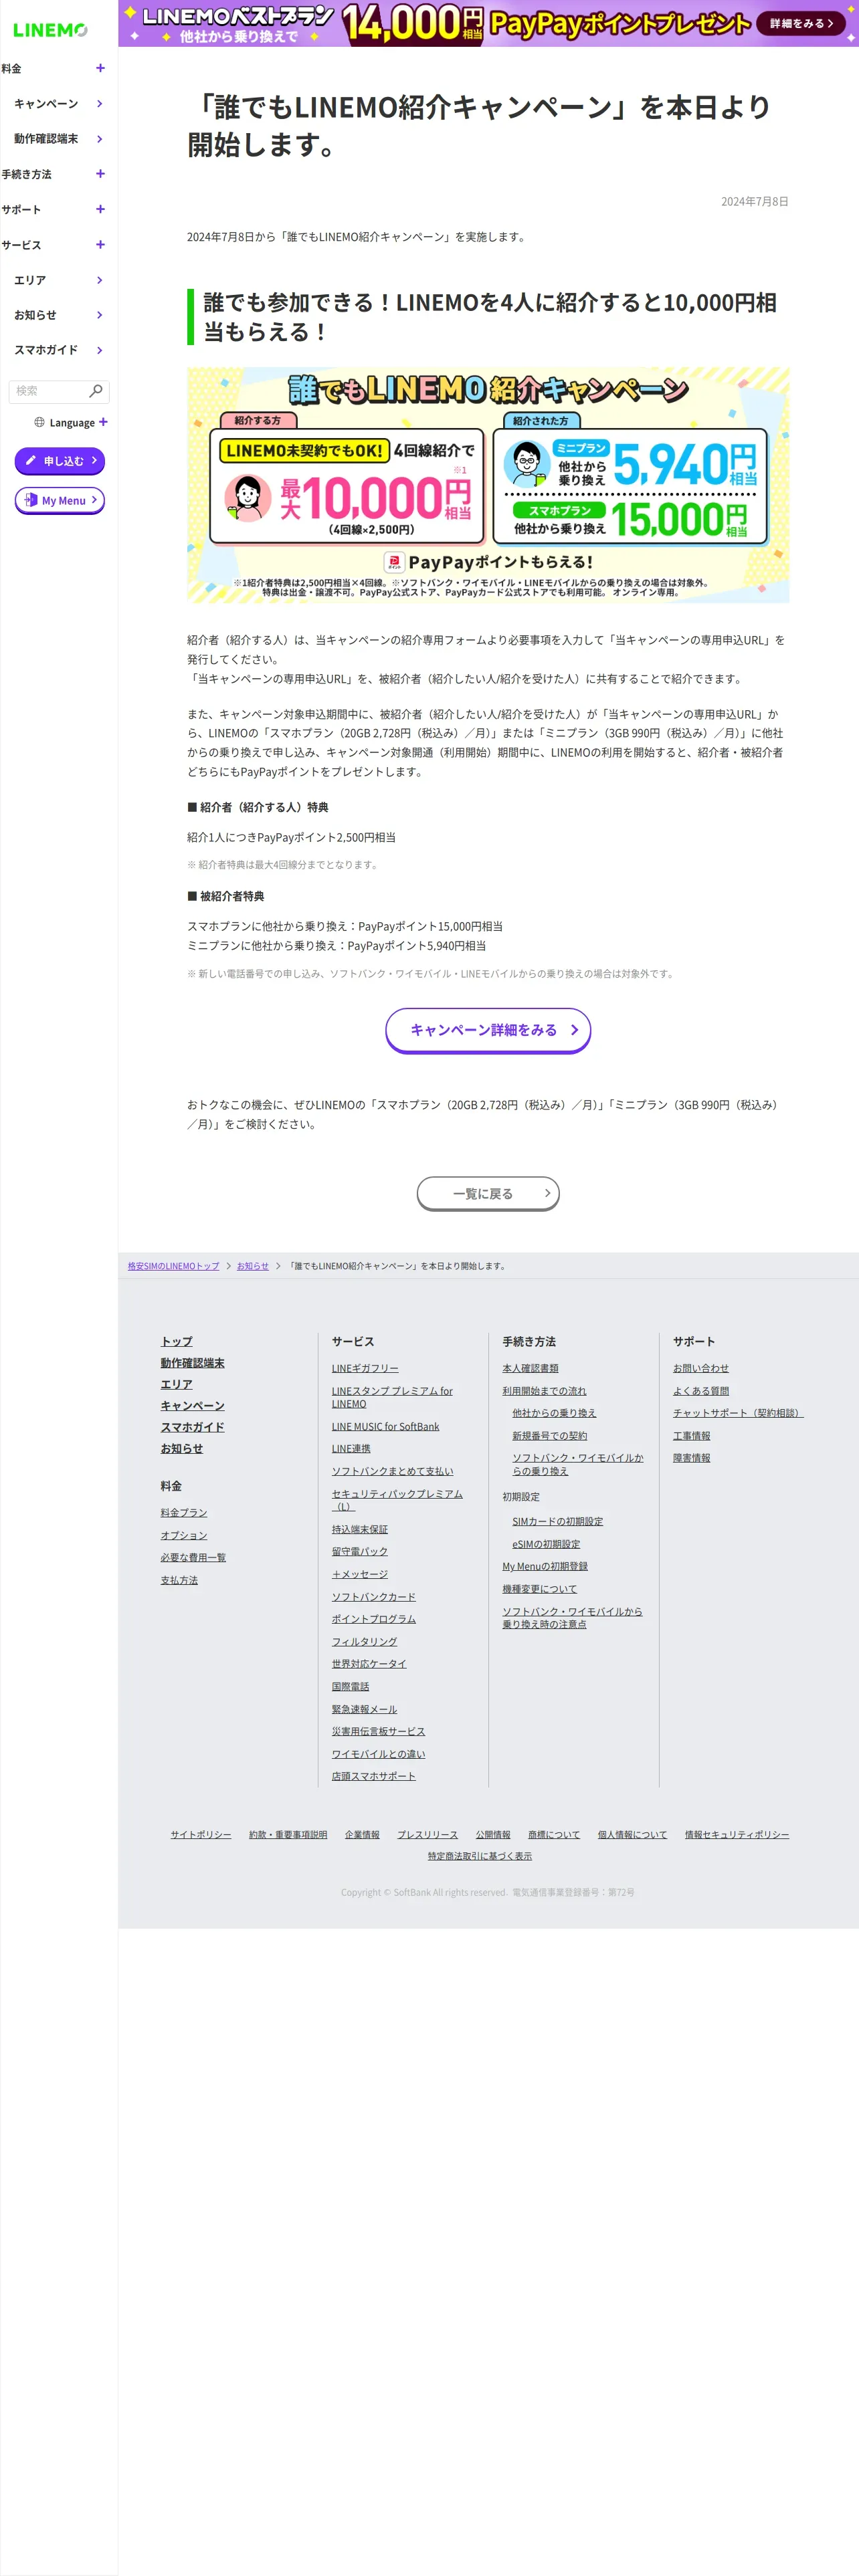Open footer ワイモバイルとの違い link
Image resolution: width=859 pixels, height=2576 pixels.
(378, 1754)
